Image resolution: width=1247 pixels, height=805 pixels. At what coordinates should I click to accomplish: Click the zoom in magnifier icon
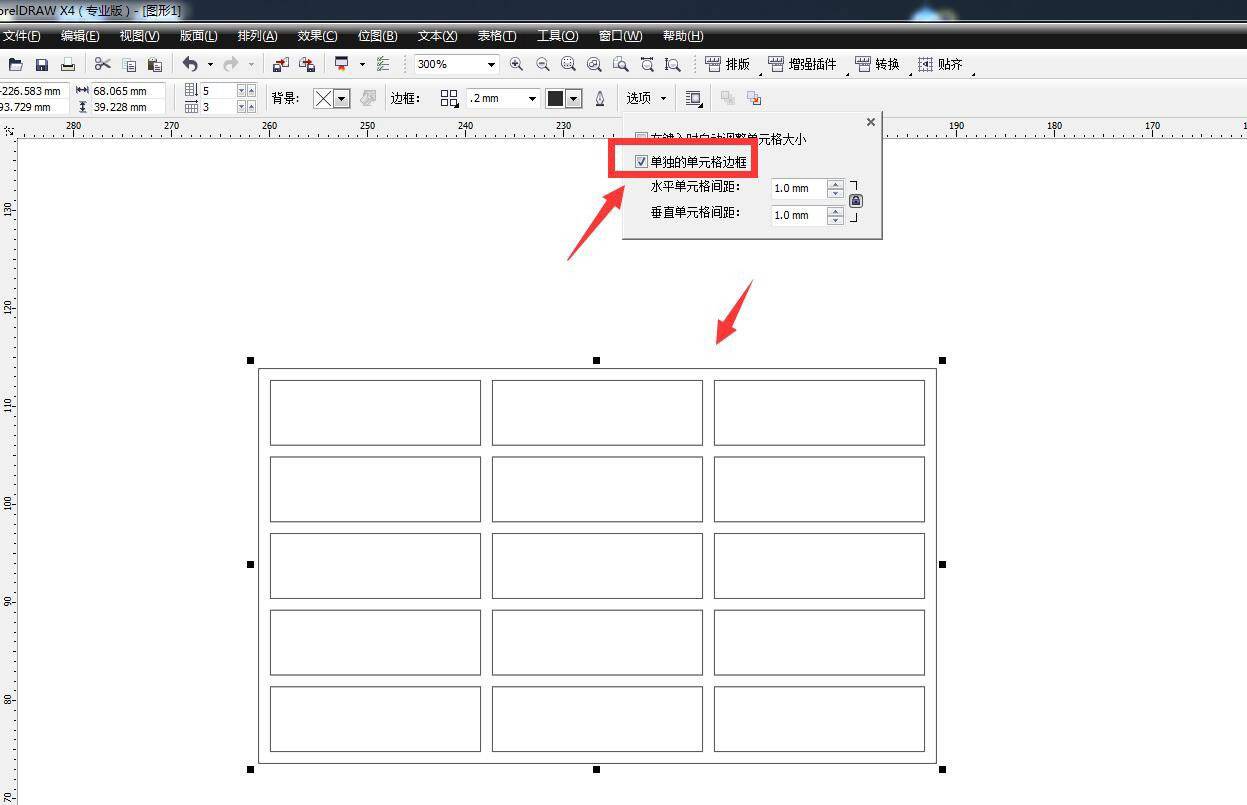pos(516,64)
